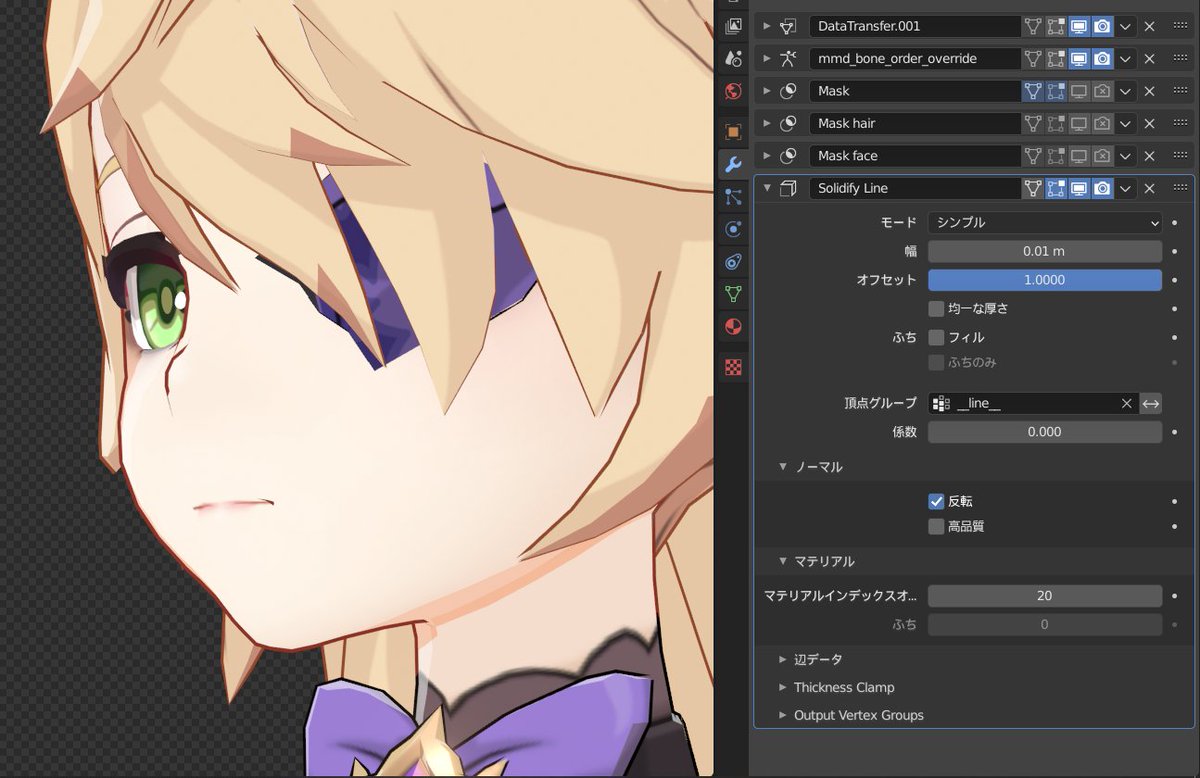This screenshot has width=1200, height=778.
Task: Expand the Mask modifier panel
Action: coord(767,91)
